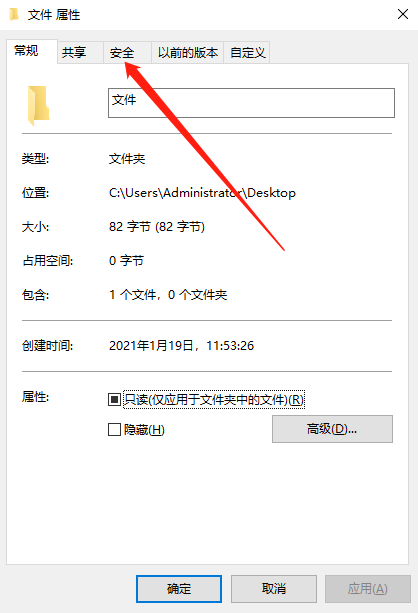
Task: Click the 1 个文件，0 个文件夹 contents text
Action: pos(168,294)
